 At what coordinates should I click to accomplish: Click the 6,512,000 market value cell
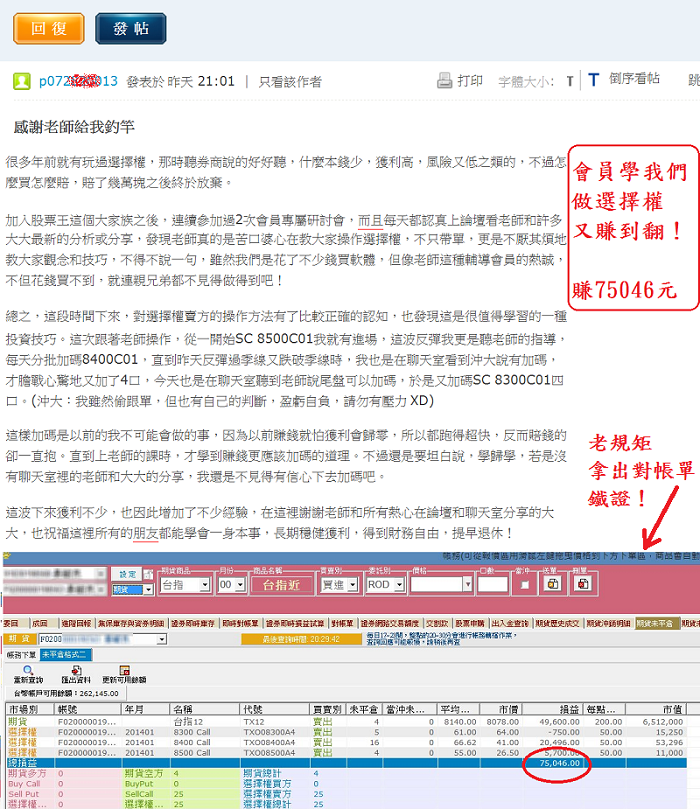[662, 722]
